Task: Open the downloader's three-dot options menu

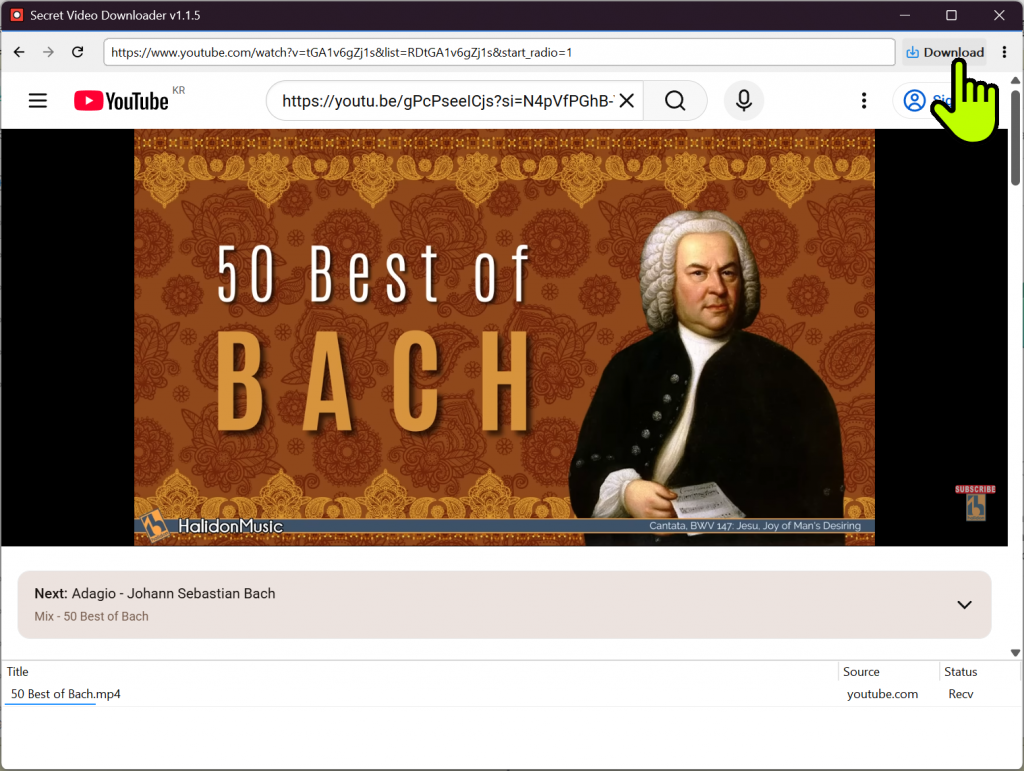Action: pos(1004,52)
